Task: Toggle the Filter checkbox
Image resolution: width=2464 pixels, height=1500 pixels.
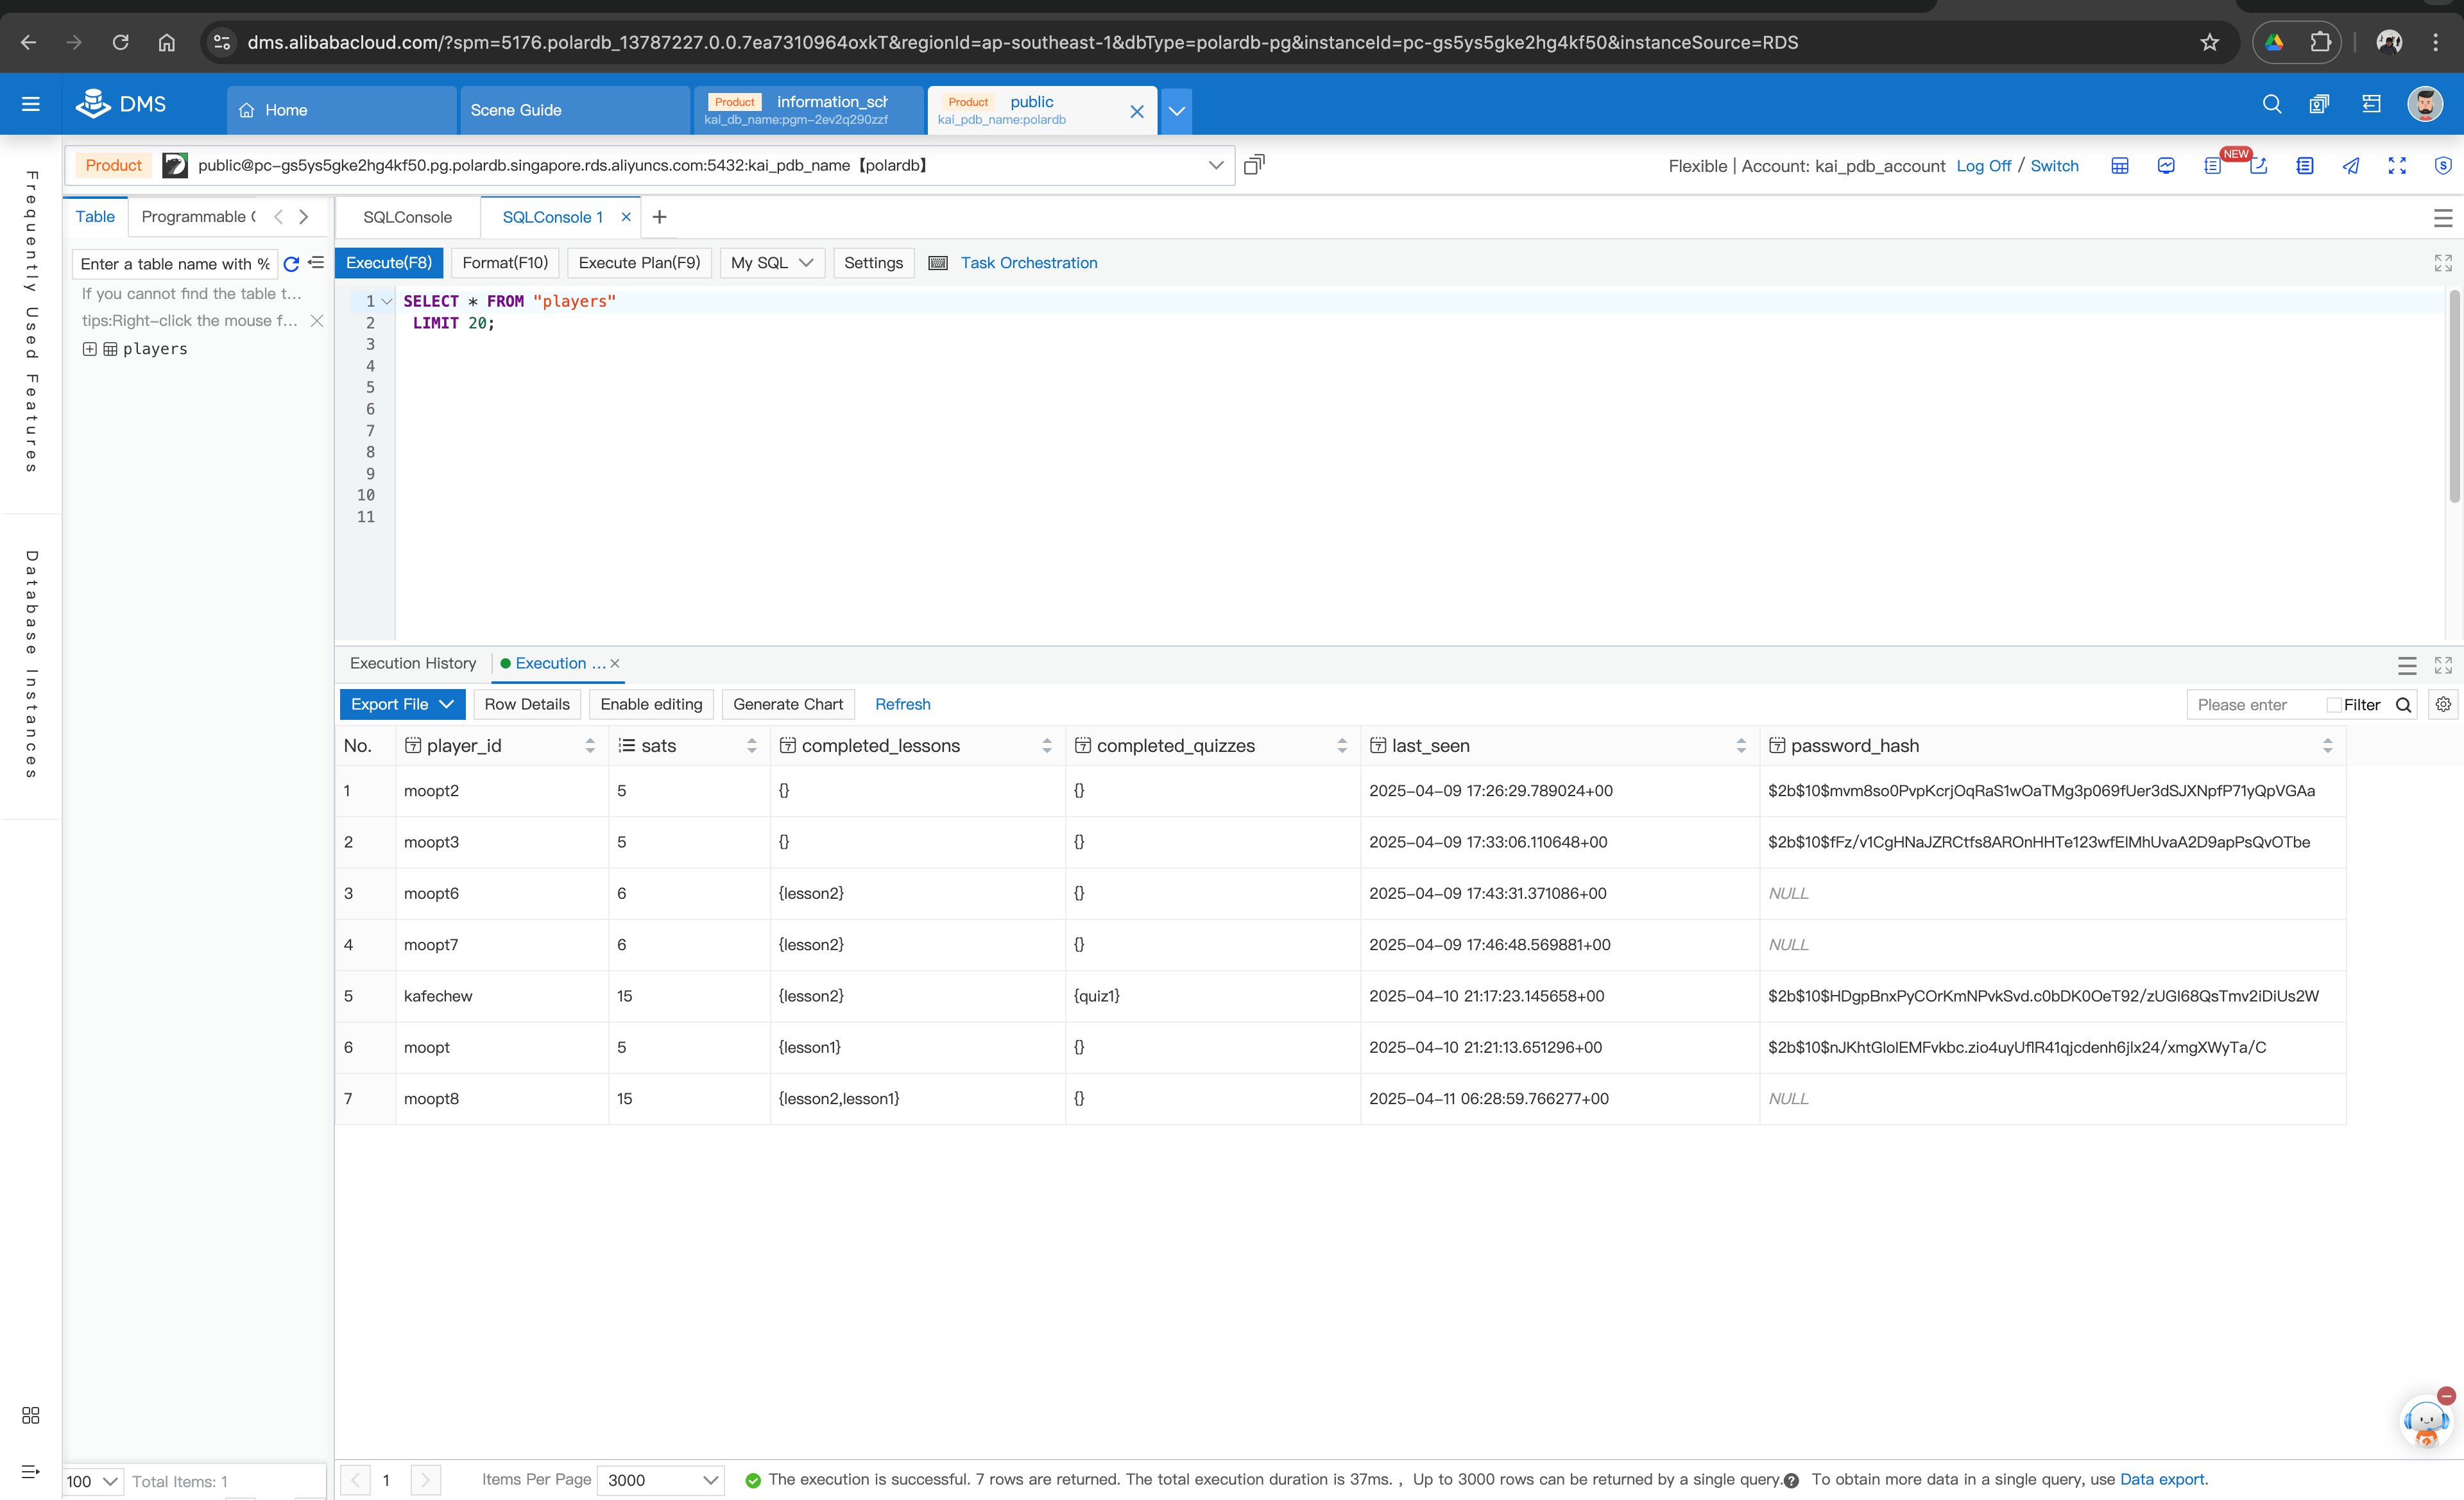Action: point(2333,705)
